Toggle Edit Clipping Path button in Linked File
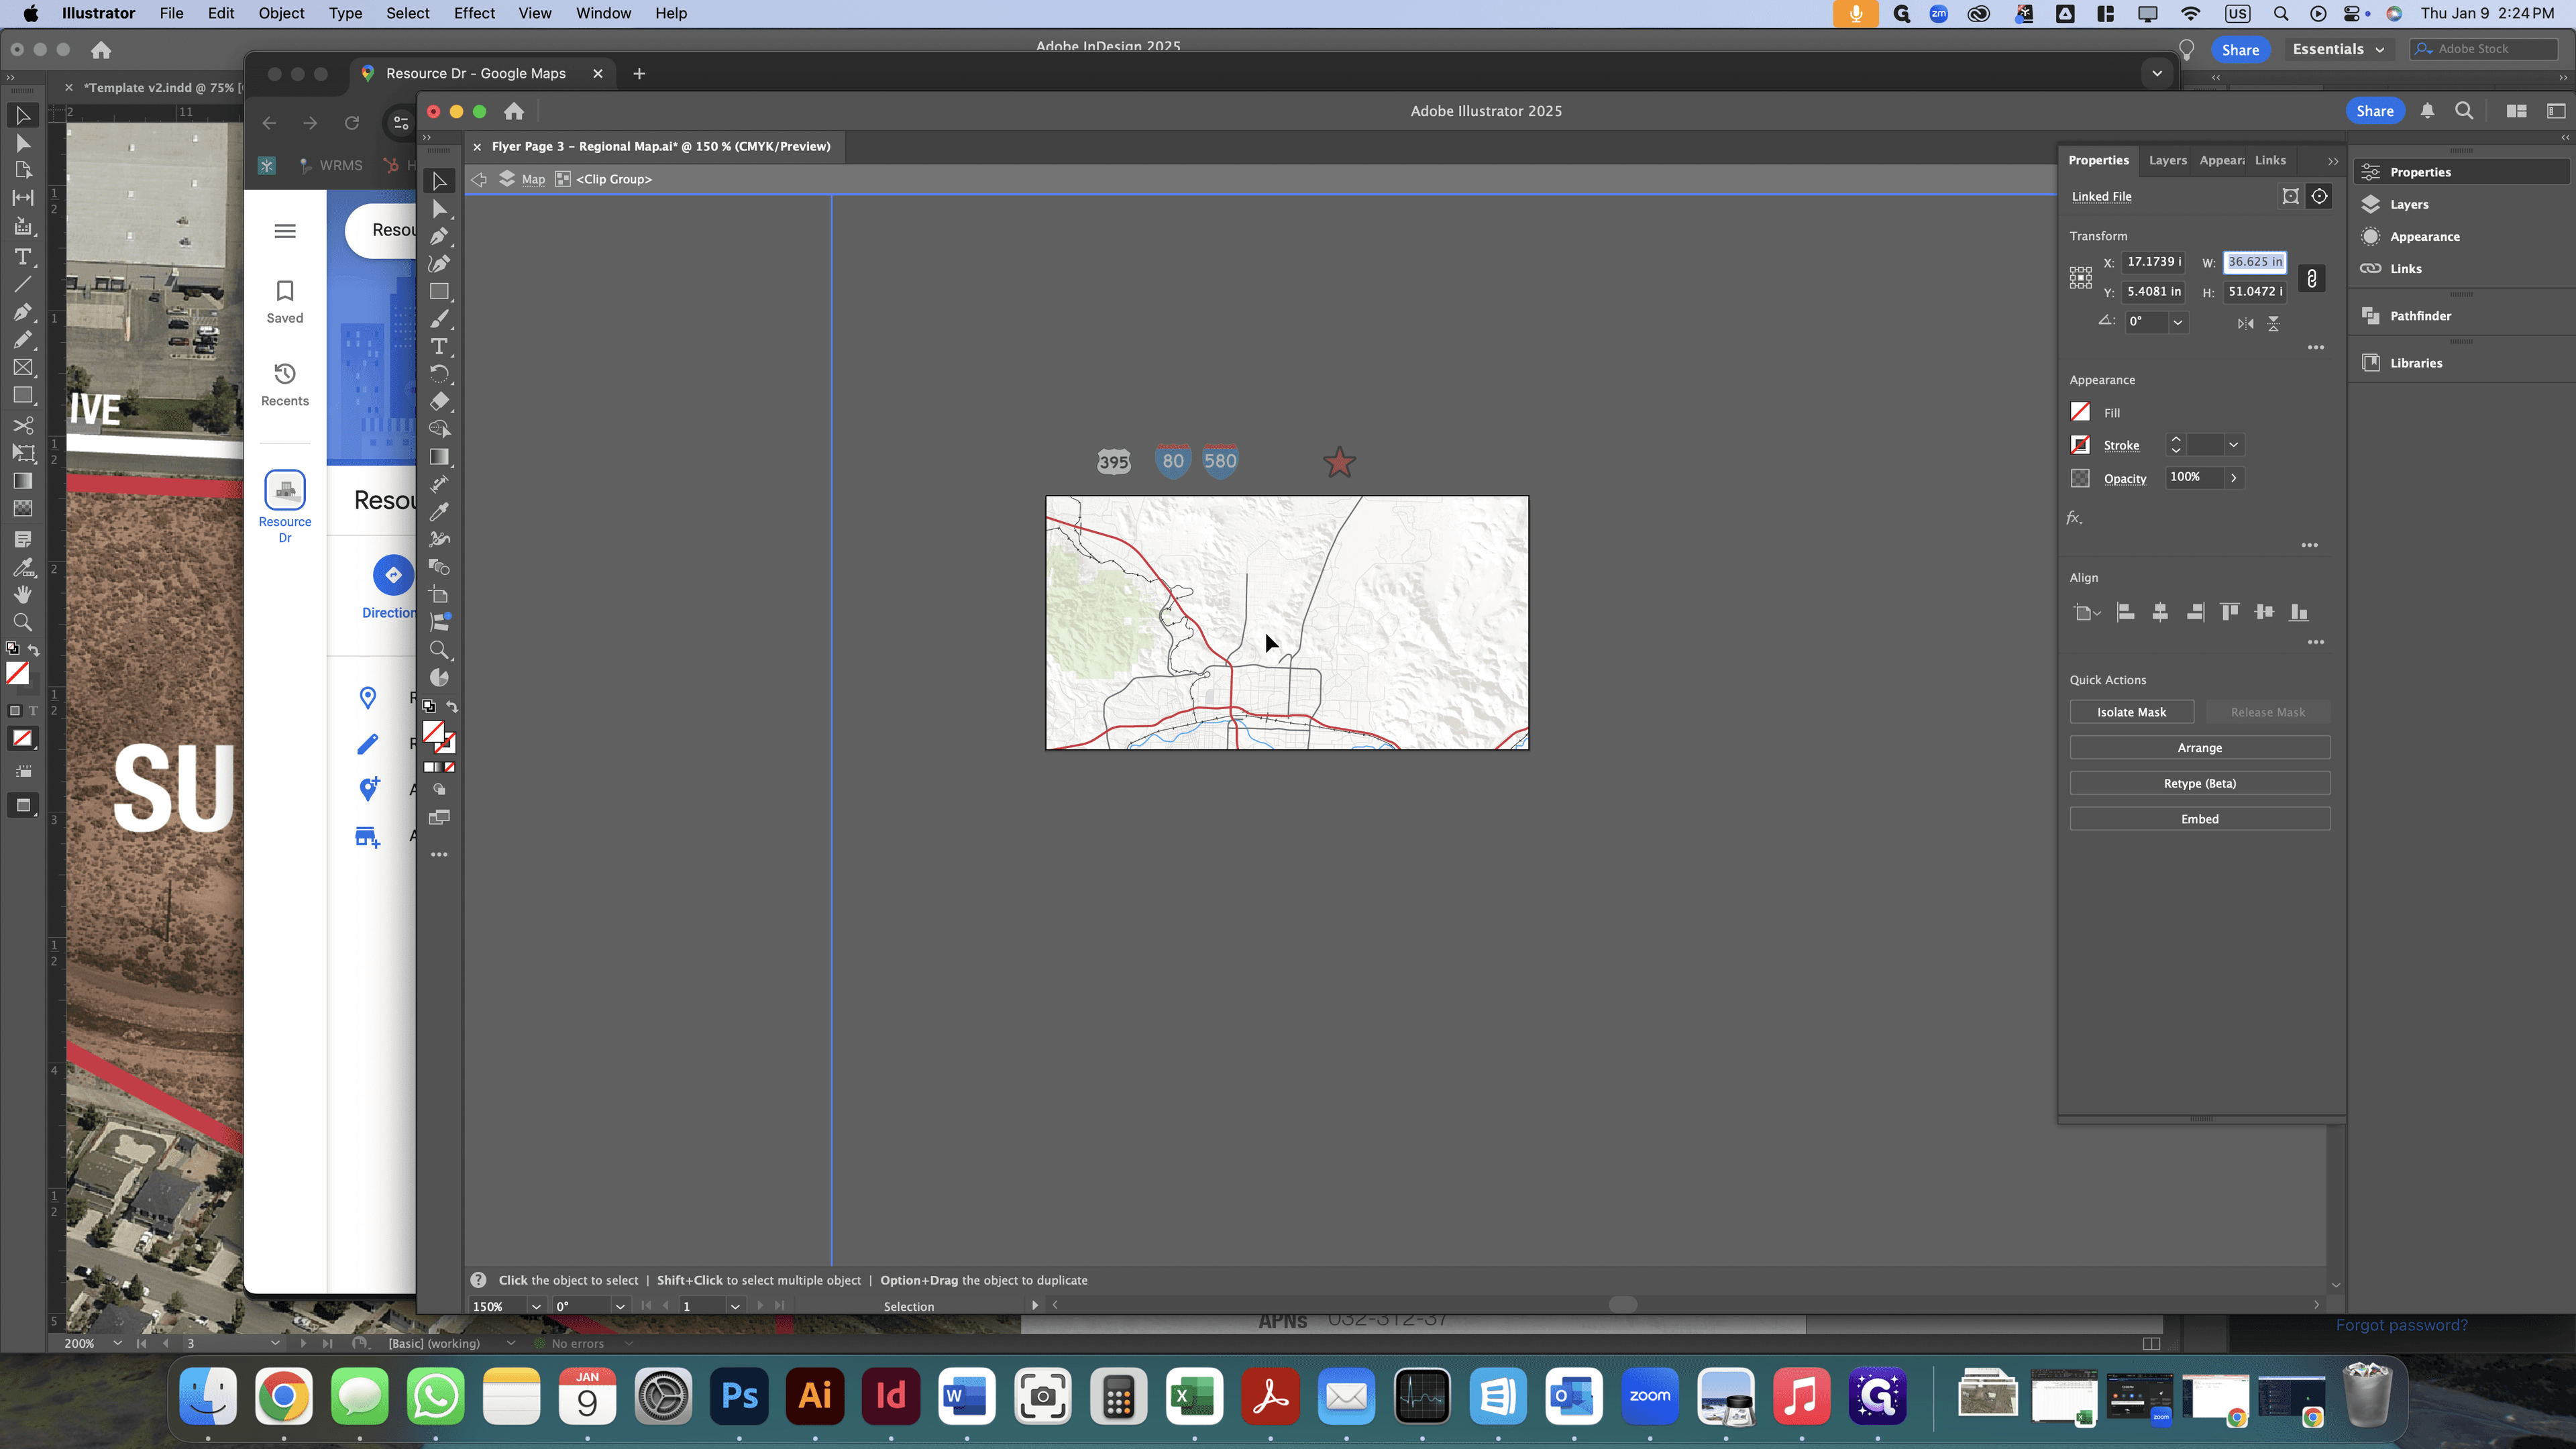Viewport: 2576px width, 1449px height. pos(2290,196)
